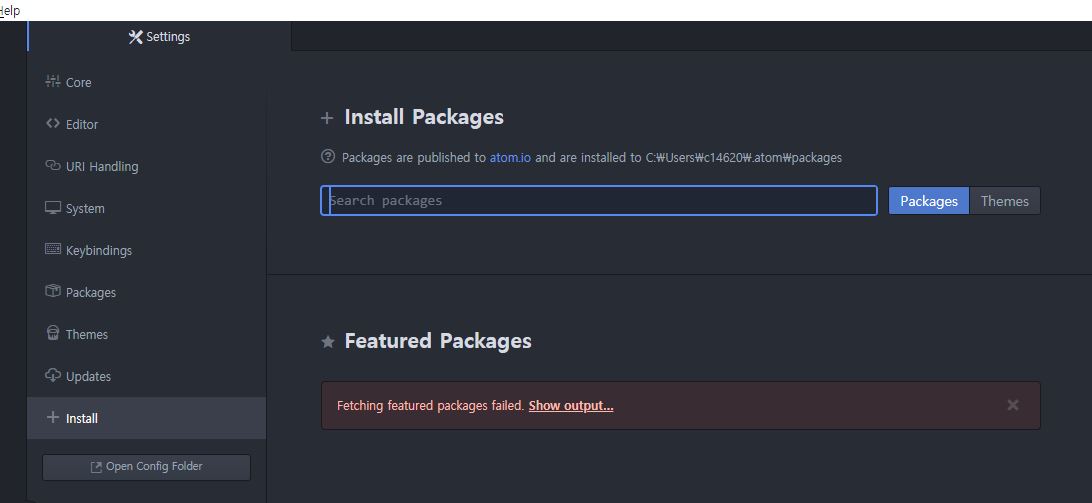1092x503 pixels.
Task: Click the question mark help icon
Action: pyautogui.click(x=328, y=157)
